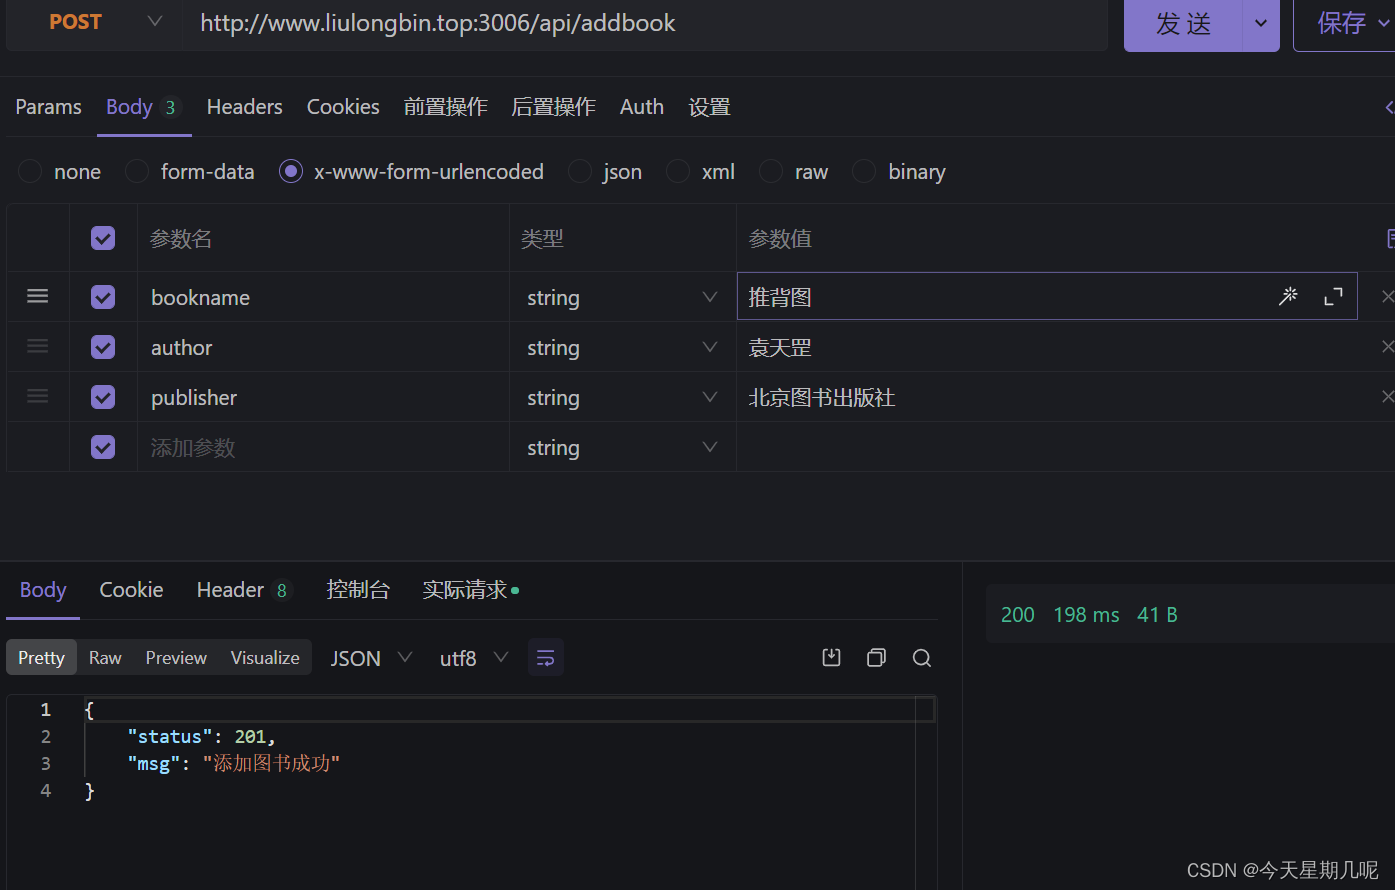This screenshot has width=1395, height=890.
Task: Uncheck the publisher parameter checkbox
Action: click(103, 397)
